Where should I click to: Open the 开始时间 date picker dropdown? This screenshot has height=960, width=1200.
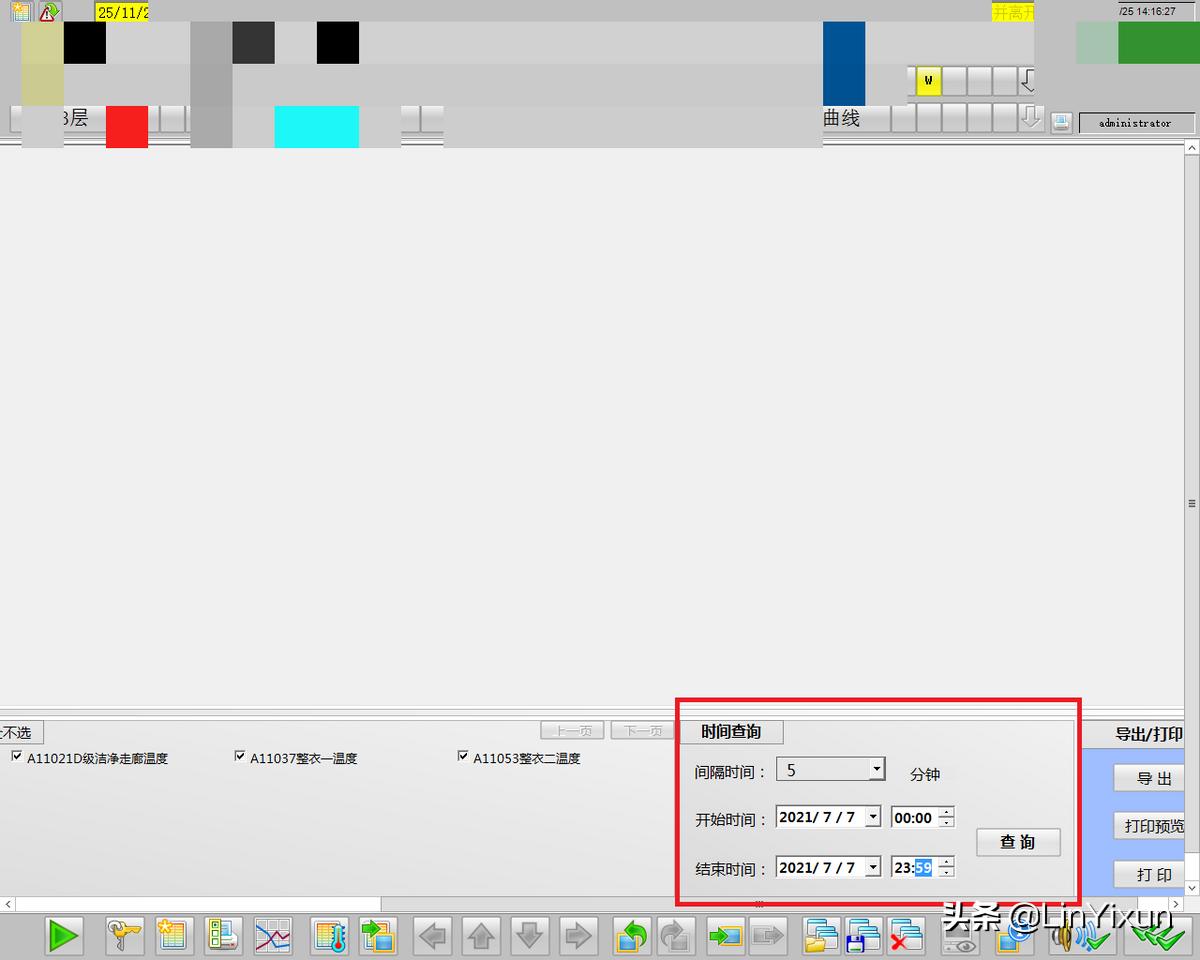(872, 817)
